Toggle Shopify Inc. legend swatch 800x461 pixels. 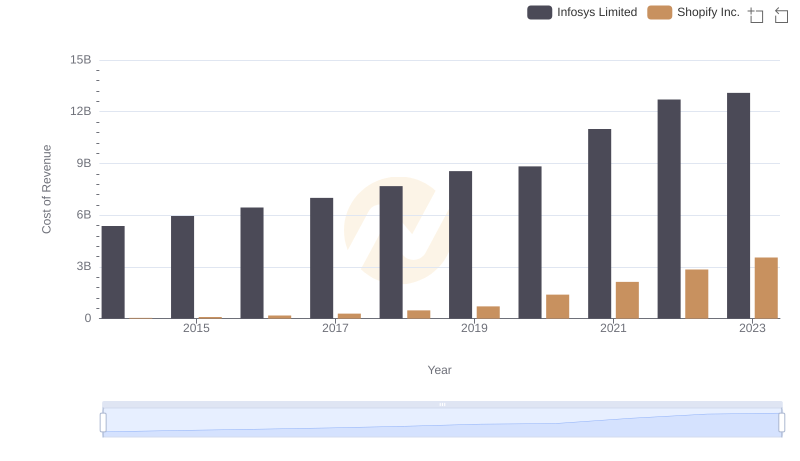tap(659, 12)
